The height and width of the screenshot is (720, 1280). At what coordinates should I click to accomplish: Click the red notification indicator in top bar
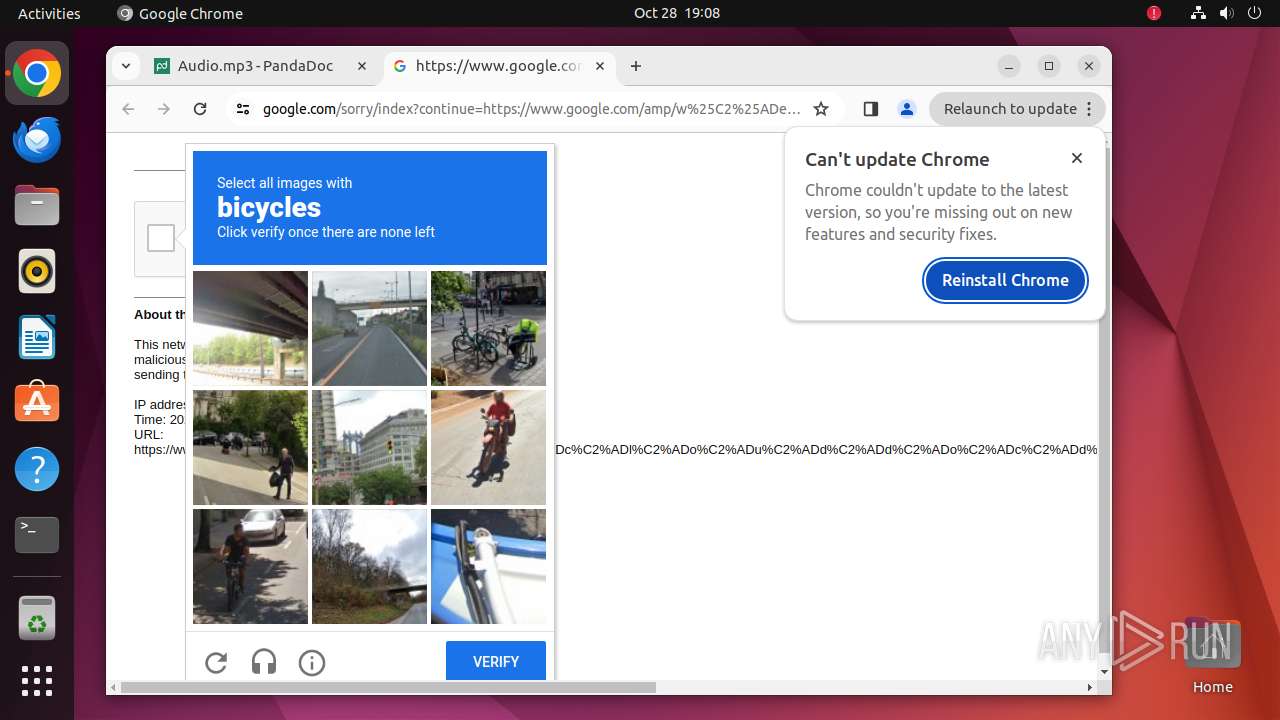pos(1154,13)
